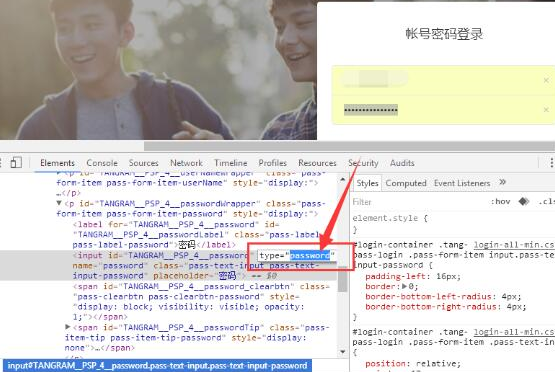The width and height of the screenshot is (555, 372).
Task: Open the Computed styles tab
Action: point(406,183)
